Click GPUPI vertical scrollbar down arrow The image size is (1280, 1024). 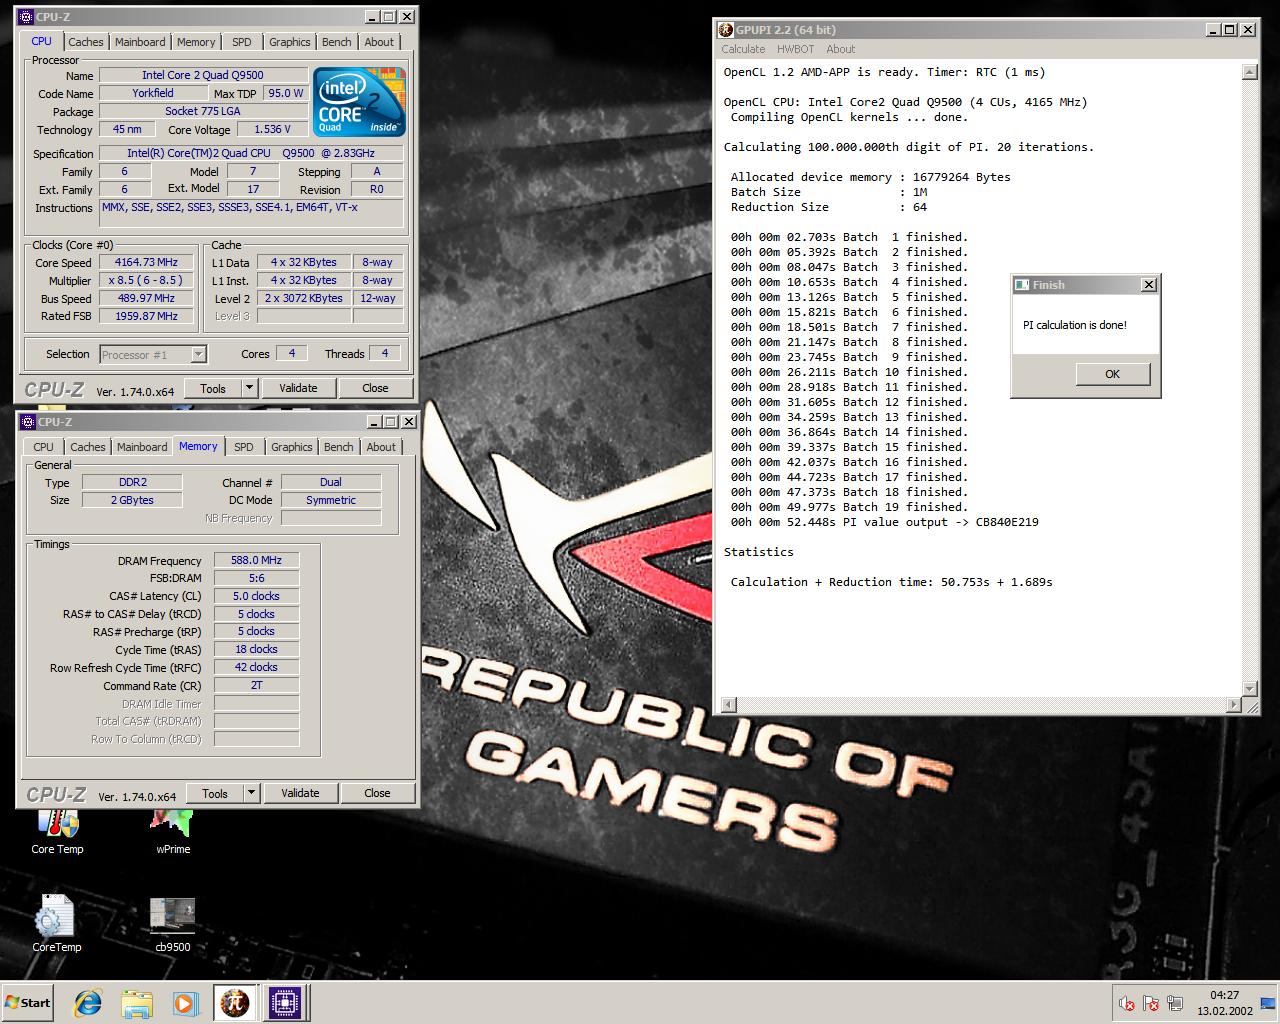coord(1250,689)
